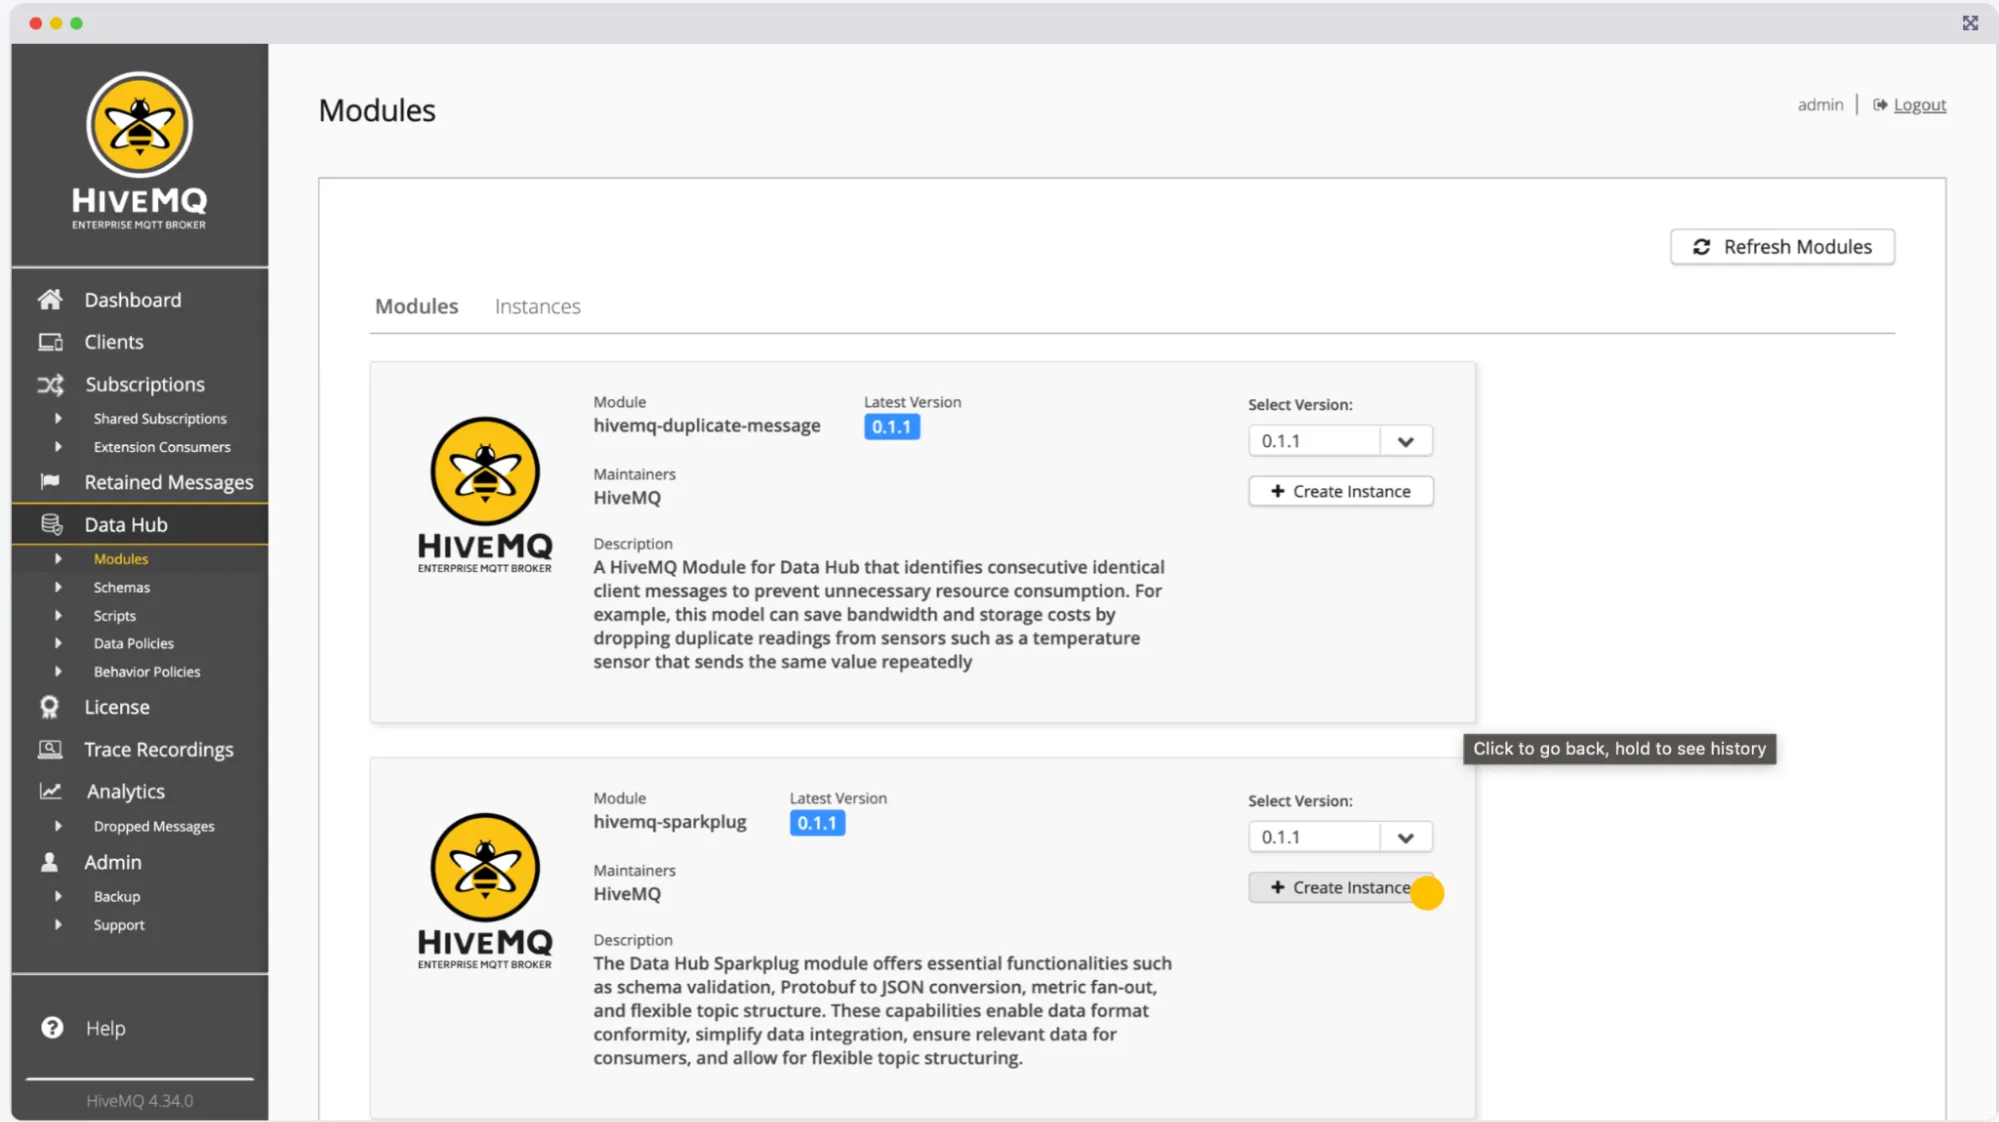The height and width of the screenshot is (1122, 1999).
Task: Expand the Schemas submenu arrow
Action: [58, 587]
